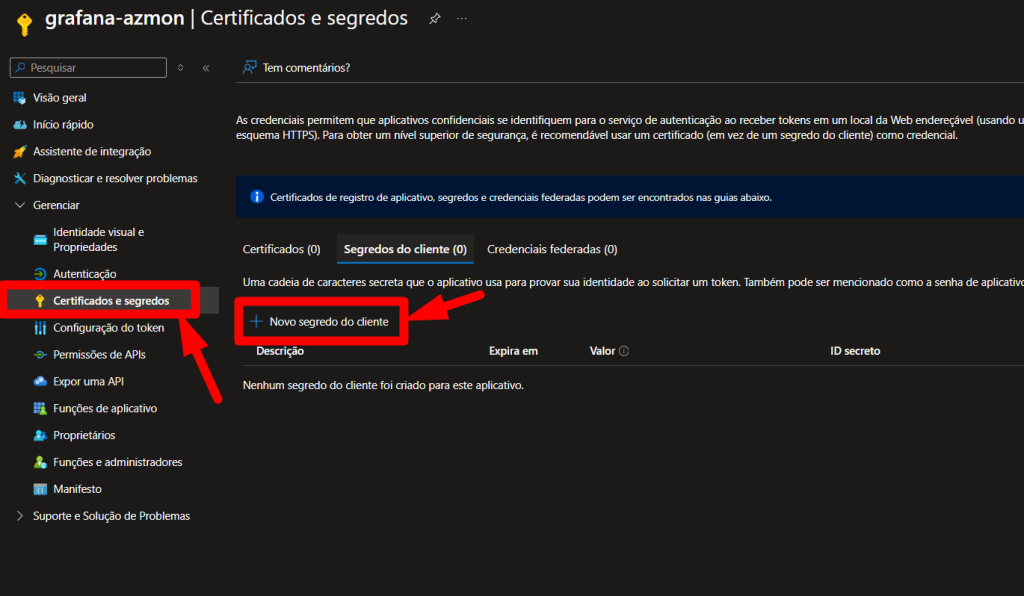Viewport: 1024px width, 596px height.
Task: Collapse the Gerenciar section
Action: tap(20, 205)
